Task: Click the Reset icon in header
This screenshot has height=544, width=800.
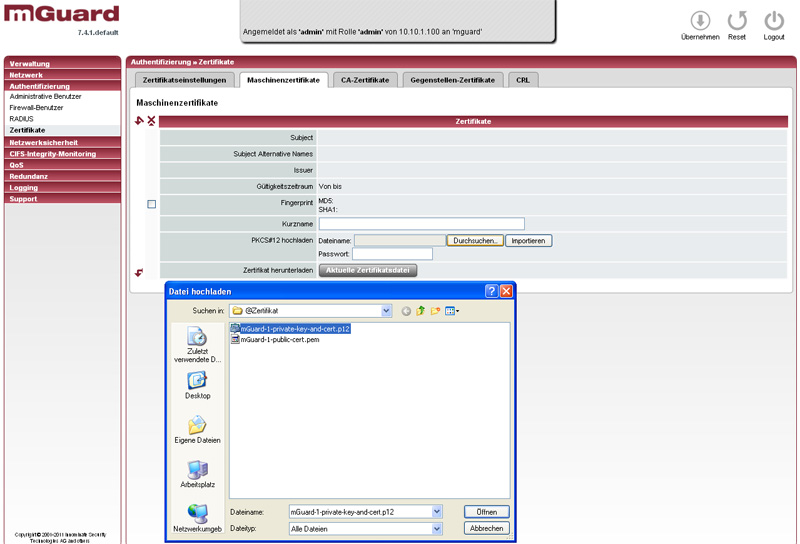Action: (x=737, y=21)
